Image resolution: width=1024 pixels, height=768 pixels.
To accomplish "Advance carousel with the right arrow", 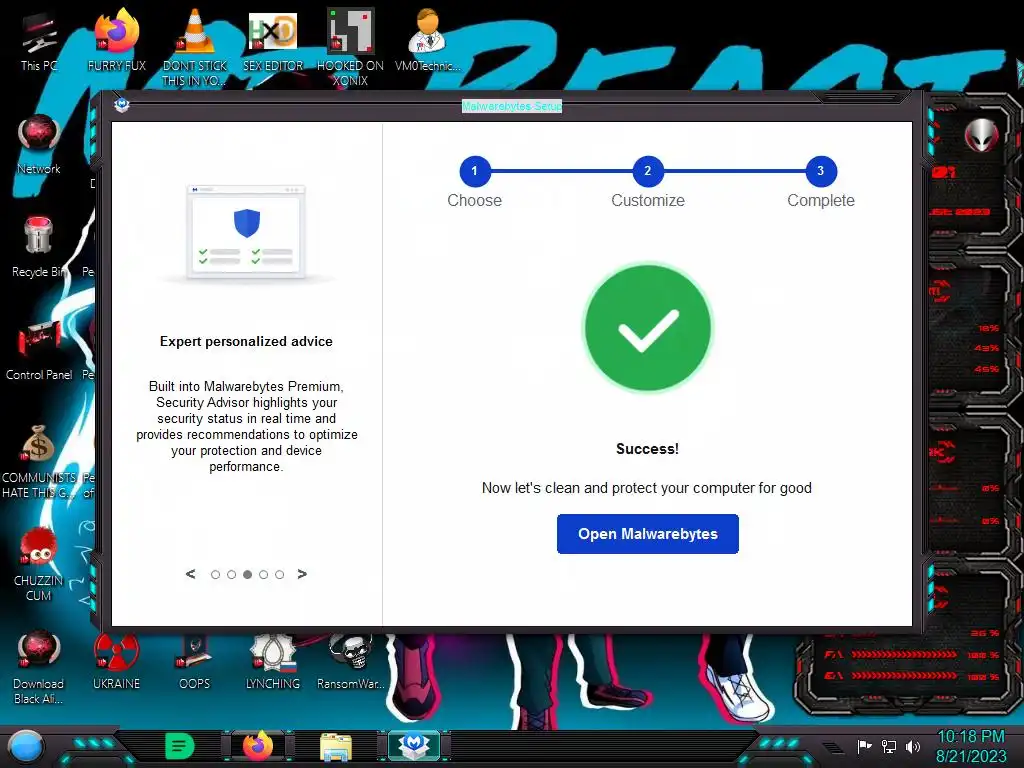I will pyautogui.click(x=302, y=574).
